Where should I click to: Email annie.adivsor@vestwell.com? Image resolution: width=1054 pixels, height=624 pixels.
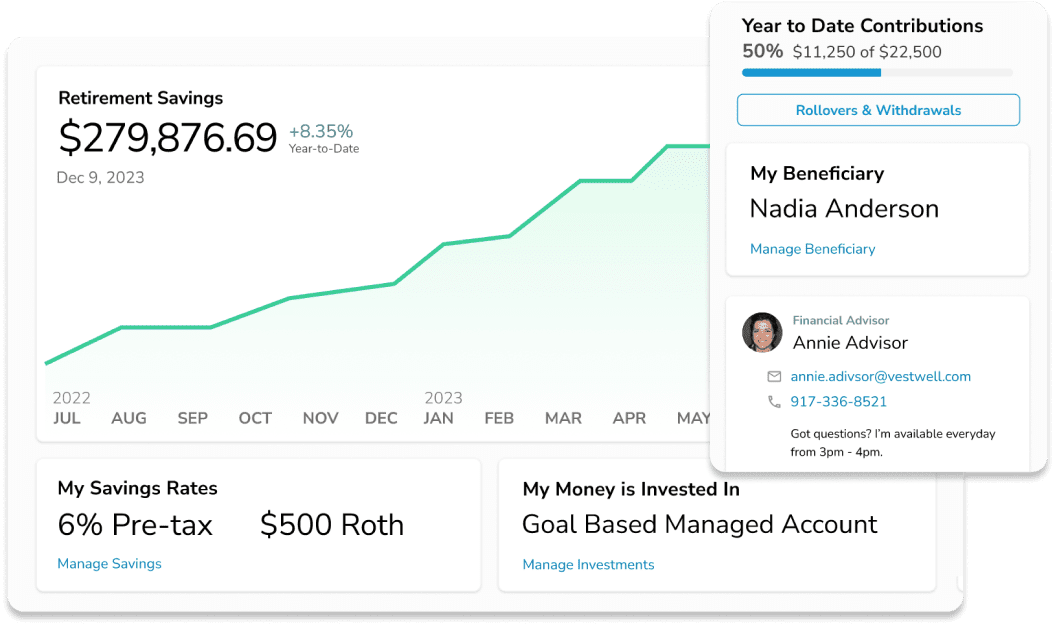(880, 377)
